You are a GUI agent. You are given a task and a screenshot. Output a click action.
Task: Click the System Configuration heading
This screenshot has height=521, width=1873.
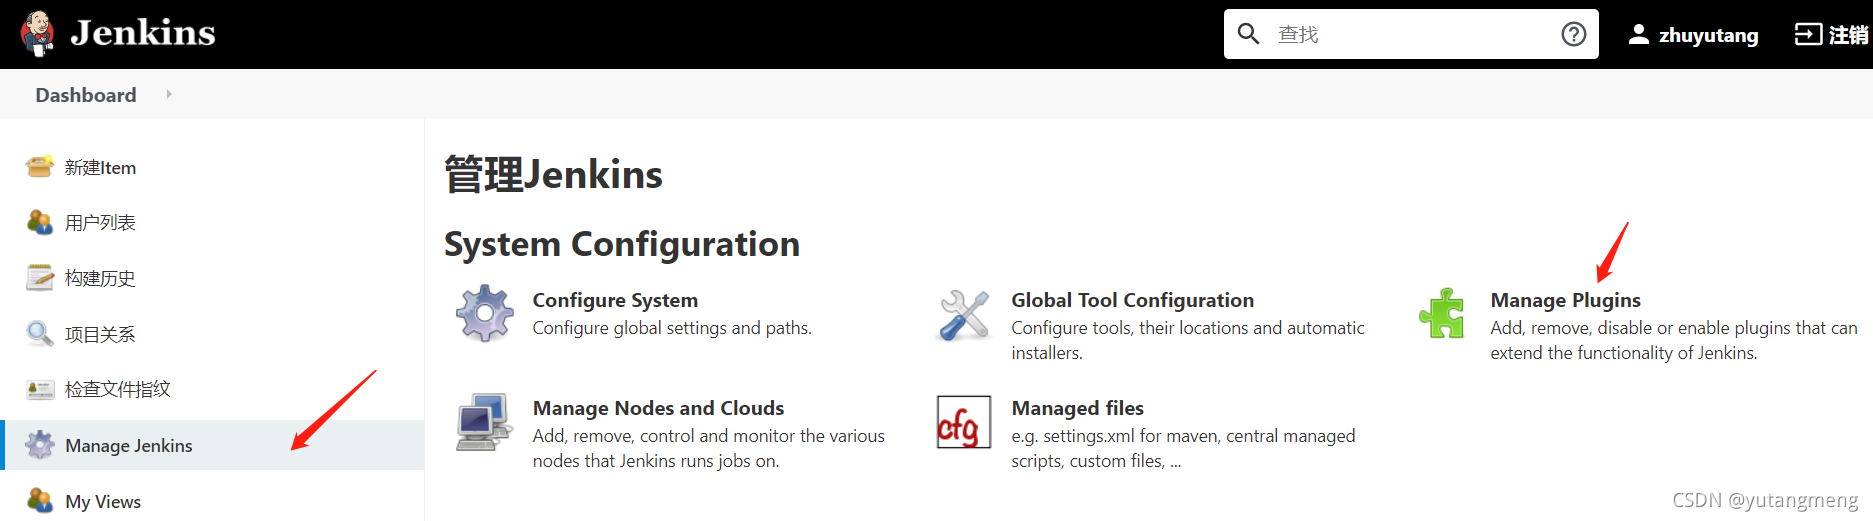pyautogui.click(x=622, y=244)
